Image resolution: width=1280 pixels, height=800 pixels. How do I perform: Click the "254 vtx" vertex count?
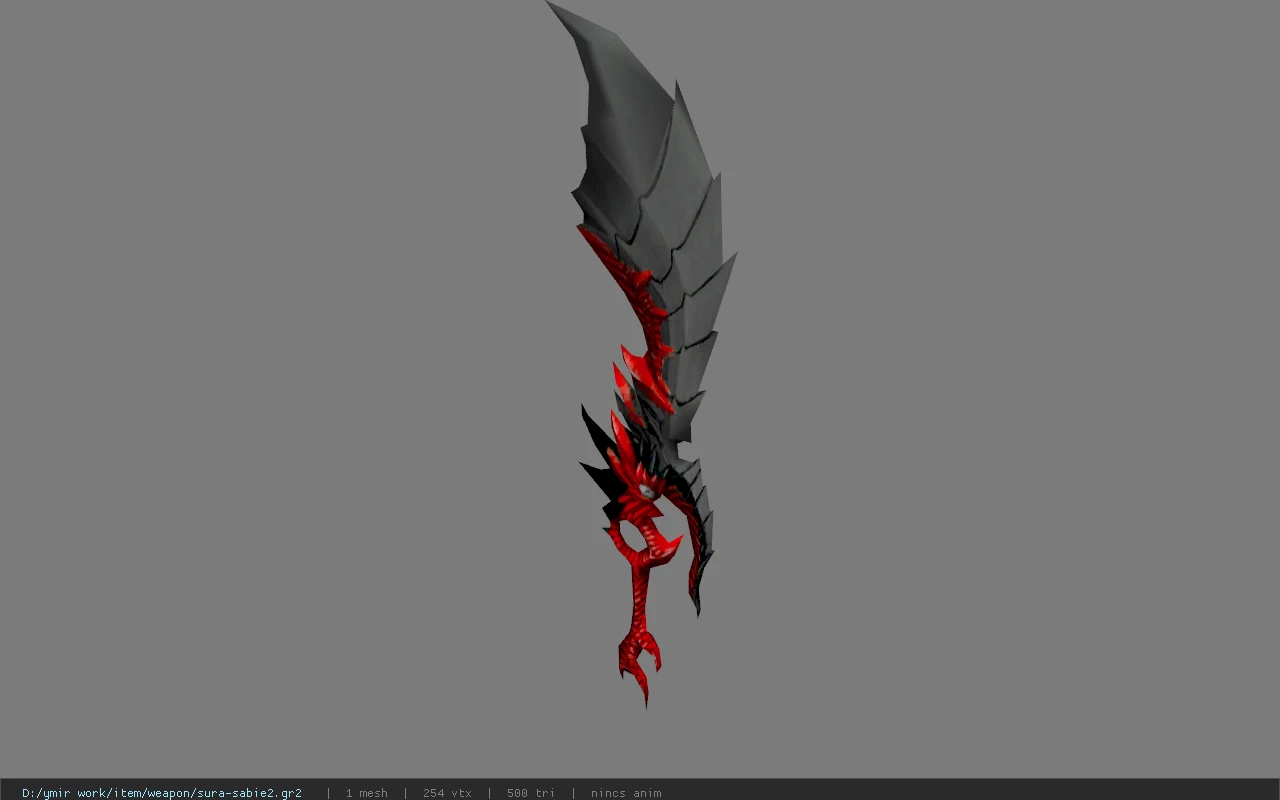[447, 793]
